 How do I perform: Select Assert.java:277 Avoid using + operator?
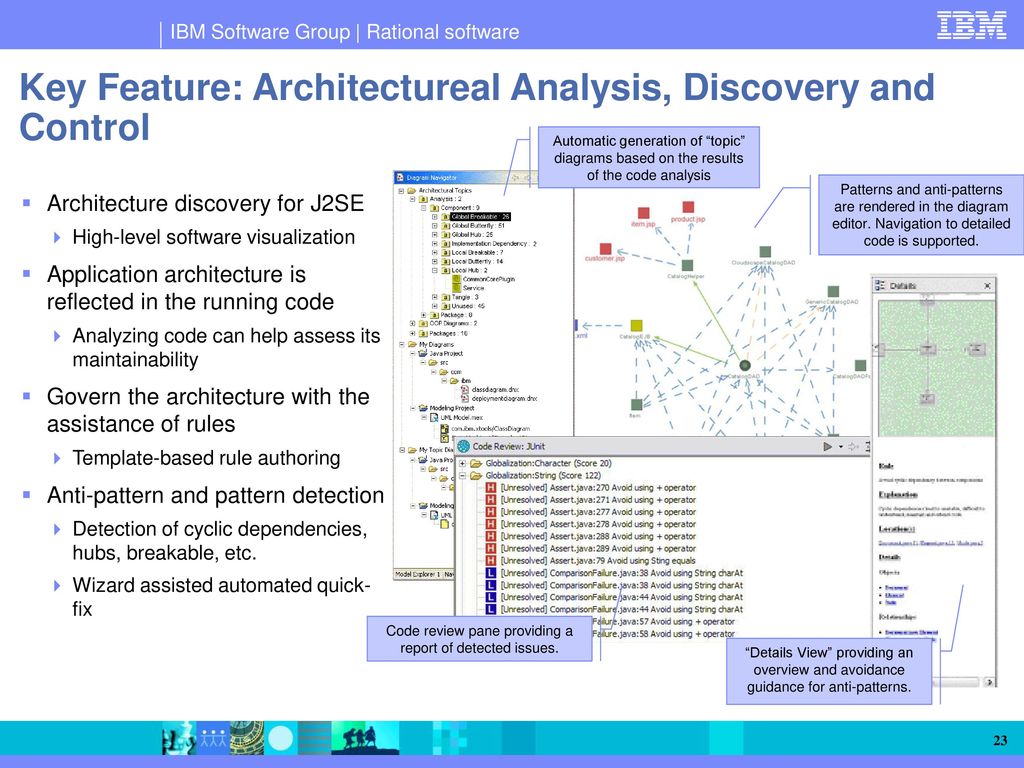coord(598,512)
